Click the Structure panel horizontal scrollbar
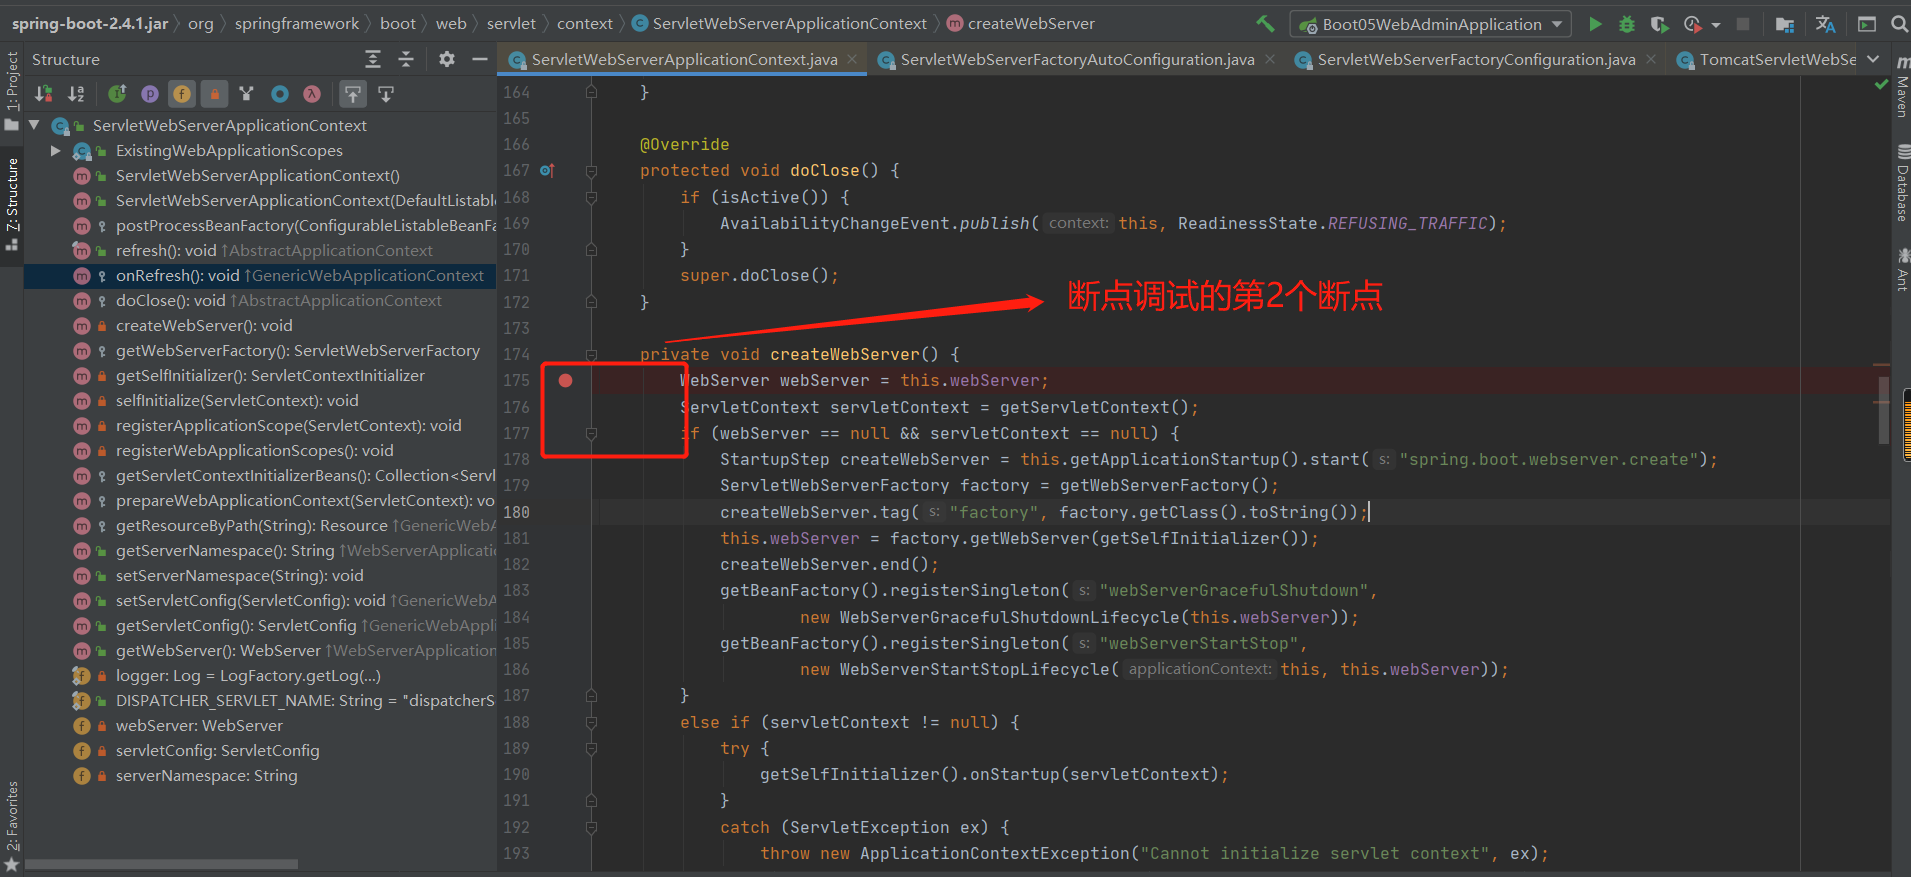This screenshot has height=877, width=1911. (x=161, y=864)
